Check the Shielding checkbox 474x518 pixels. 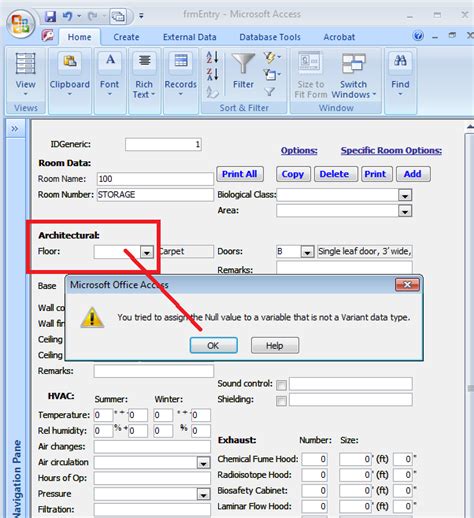tap(281, 401)
